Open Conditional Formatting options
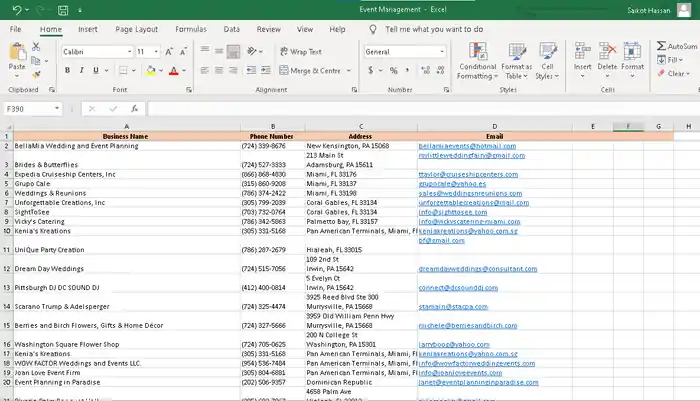The height and width of the screenshot is (401, 700). point(477,61)
